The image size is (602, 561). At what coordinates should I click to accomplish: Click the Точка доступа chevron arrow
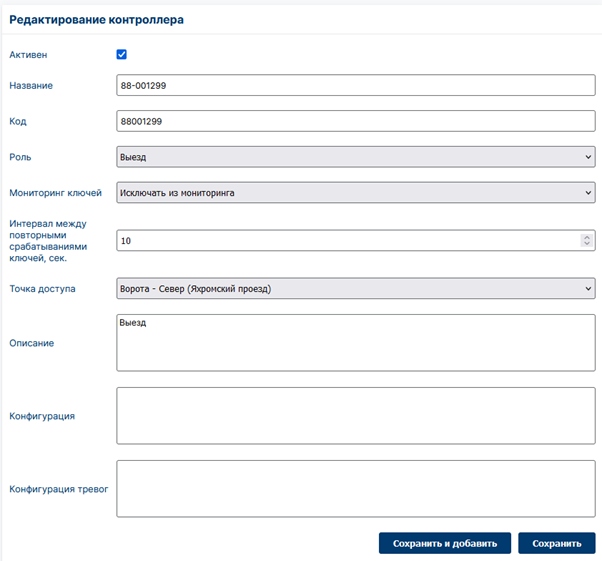[x=588, y=289]
